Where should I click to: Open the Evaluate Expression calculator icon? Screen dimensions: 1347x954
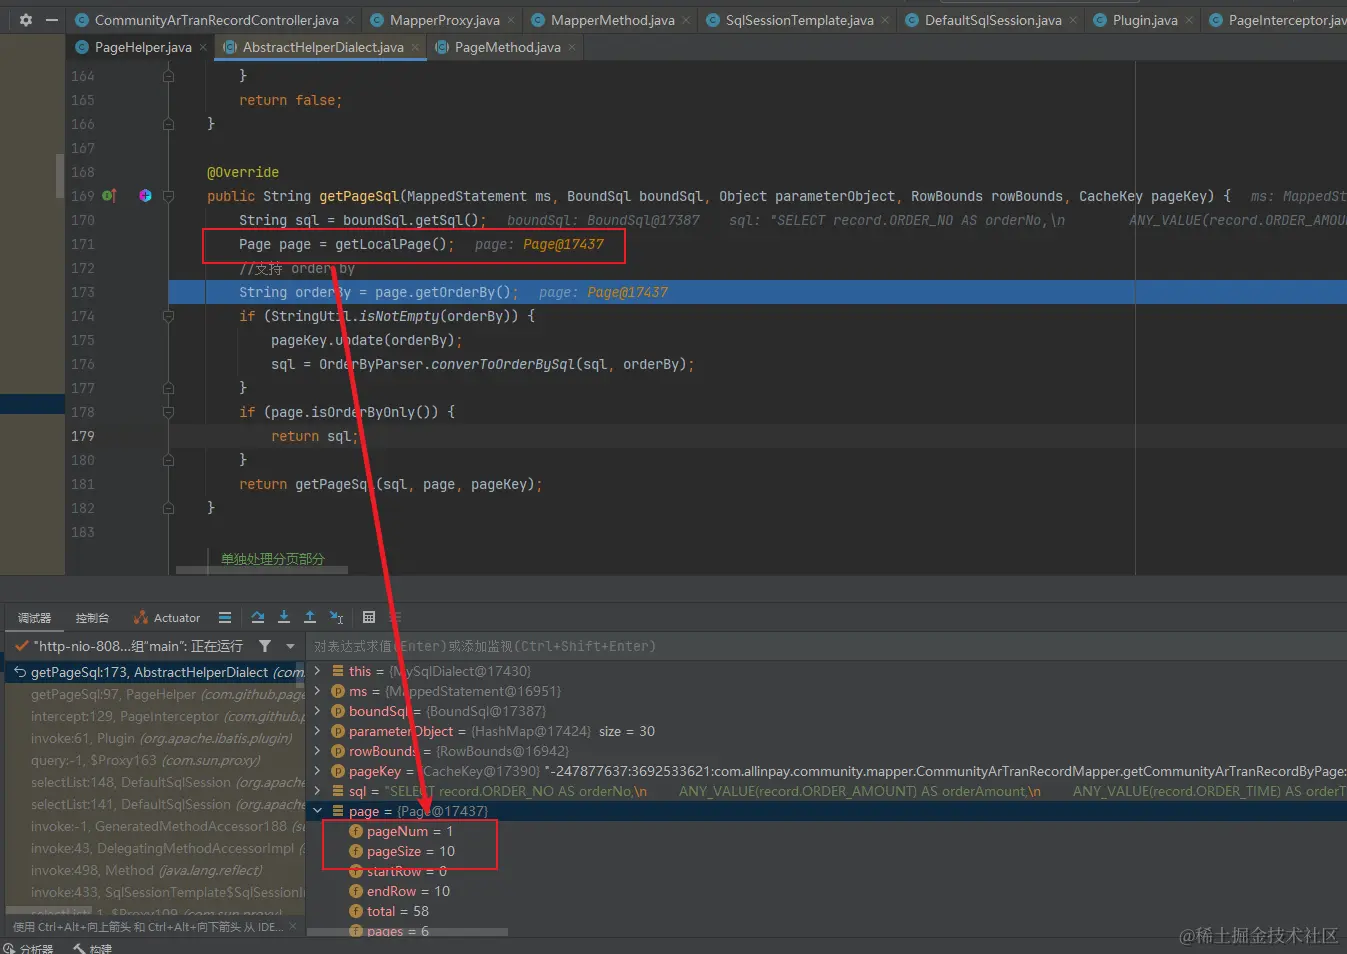(x=369, y=617)
